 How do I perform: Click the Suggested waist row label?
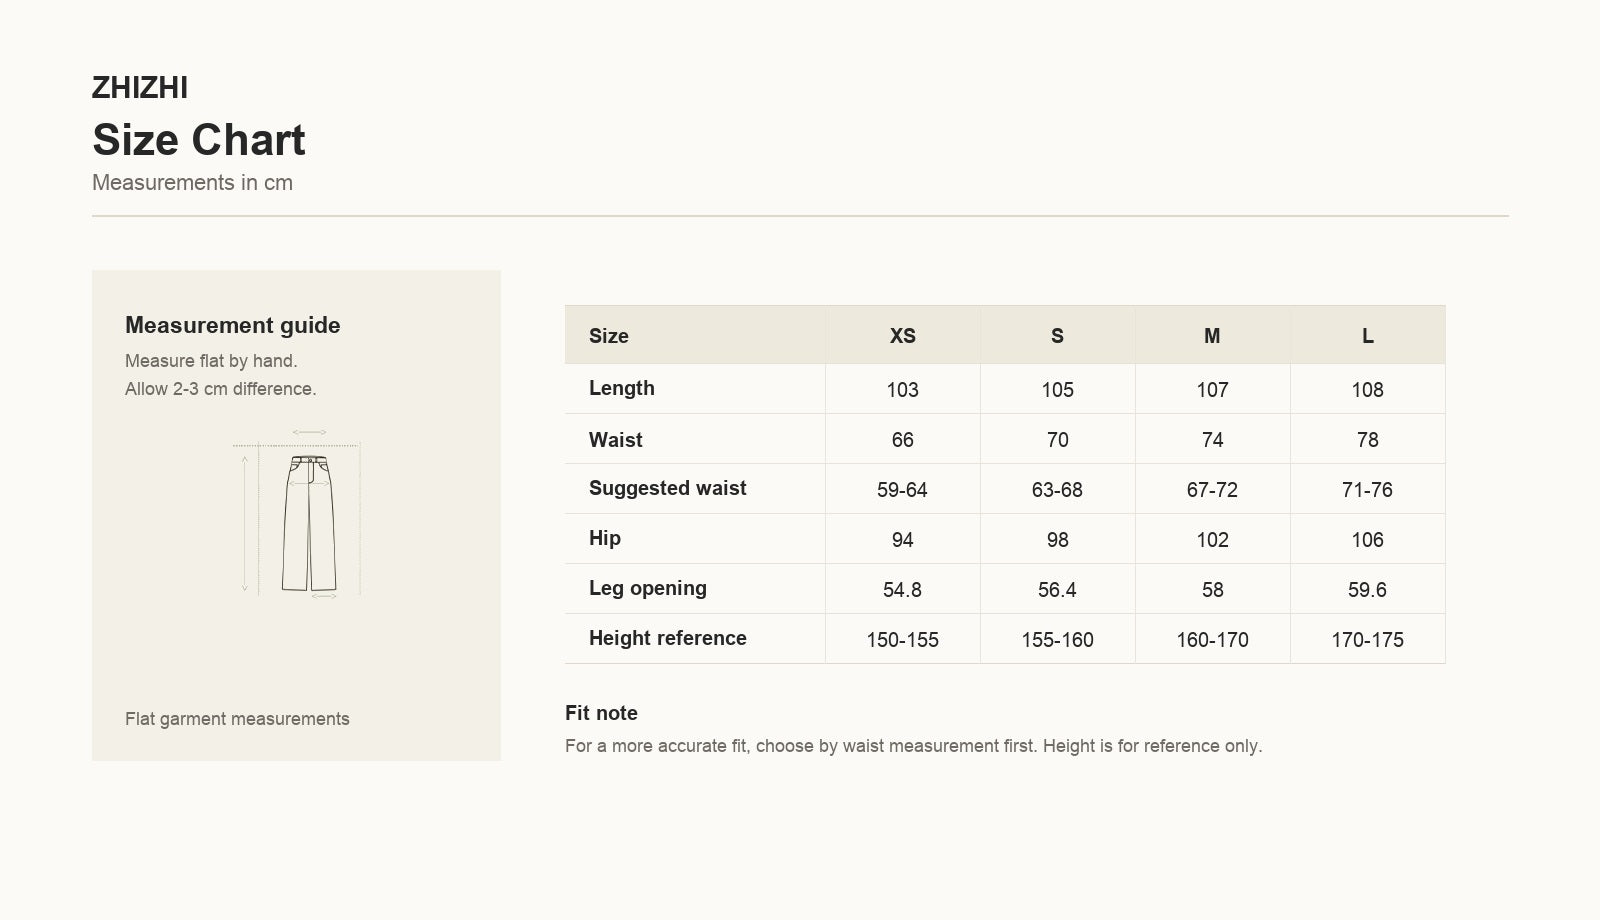(668, 488)
